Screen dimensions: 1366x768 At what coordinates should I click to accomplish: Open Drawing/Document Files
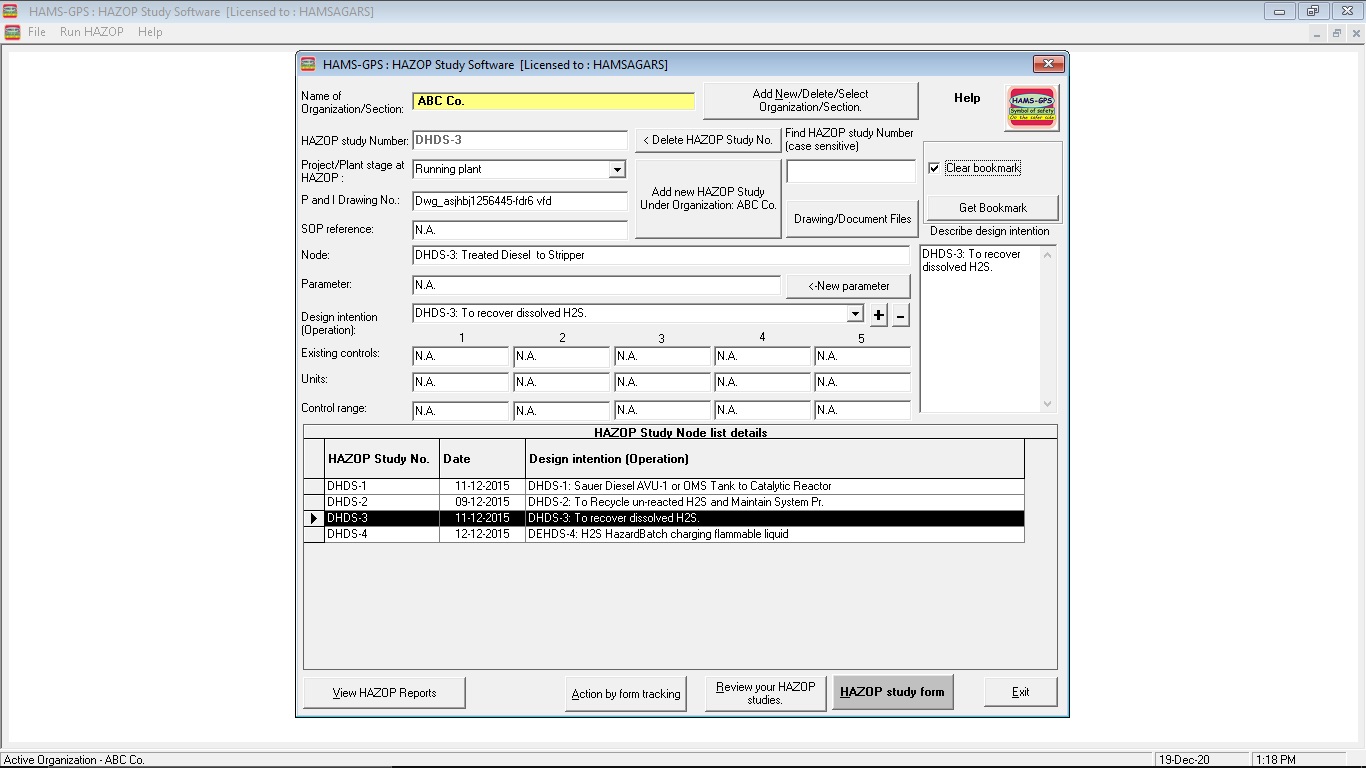[x=851, y=217]
